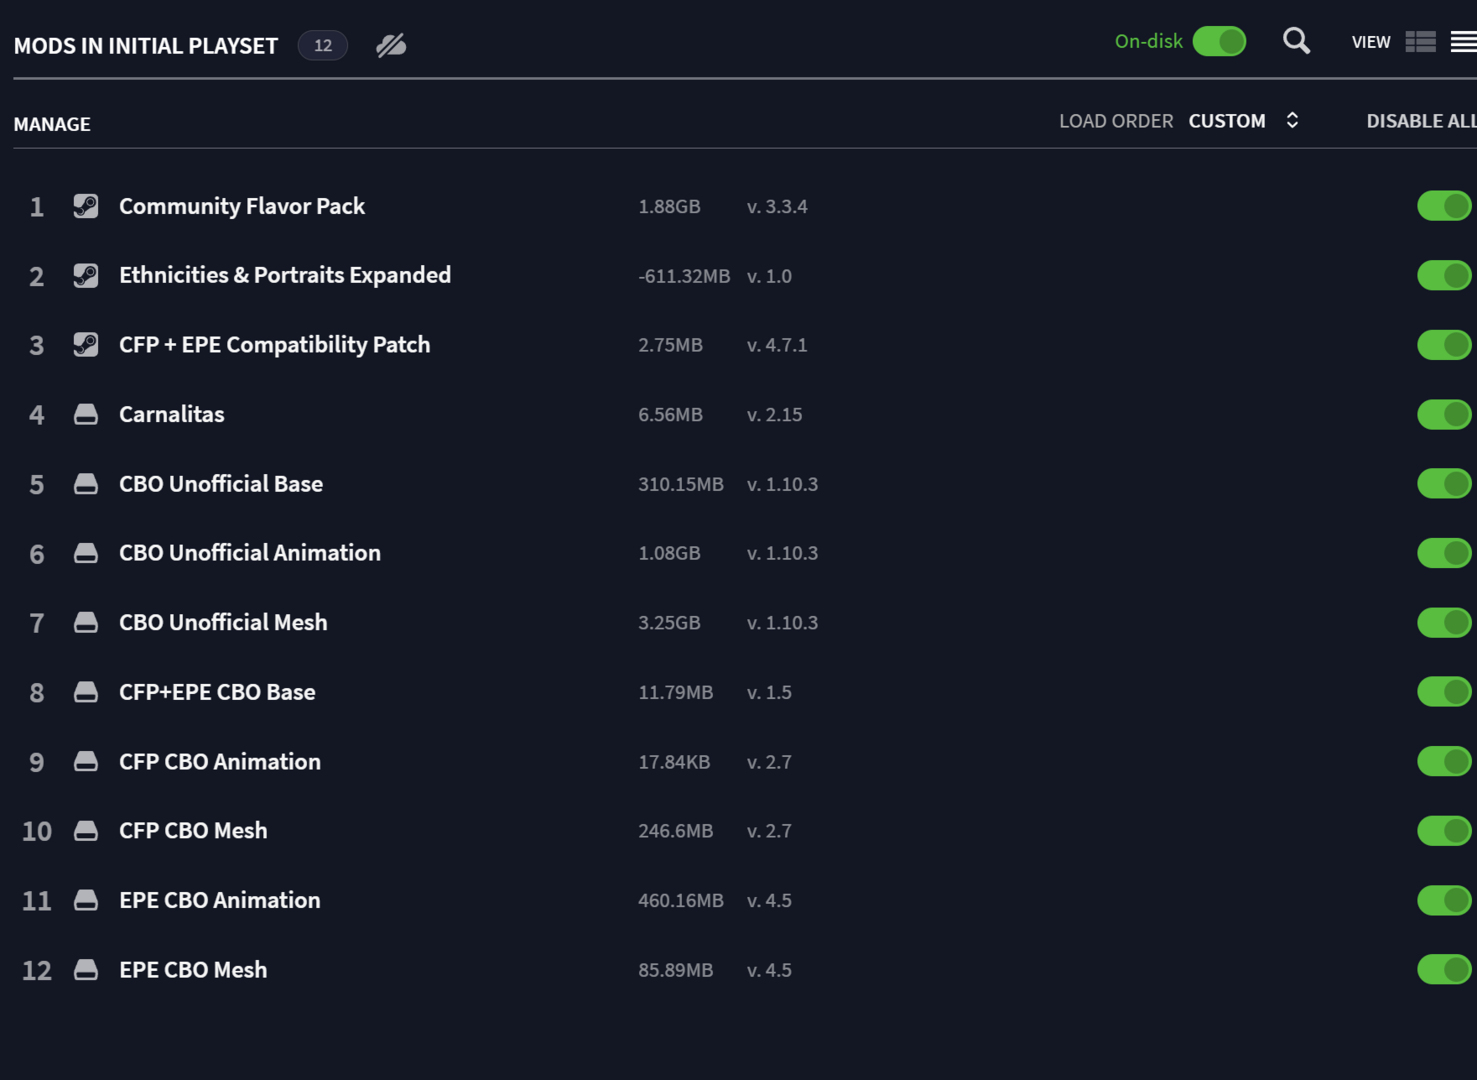Click the 246.6MB size value
The image size is (1477, 1080).
[x=675, y=830]
